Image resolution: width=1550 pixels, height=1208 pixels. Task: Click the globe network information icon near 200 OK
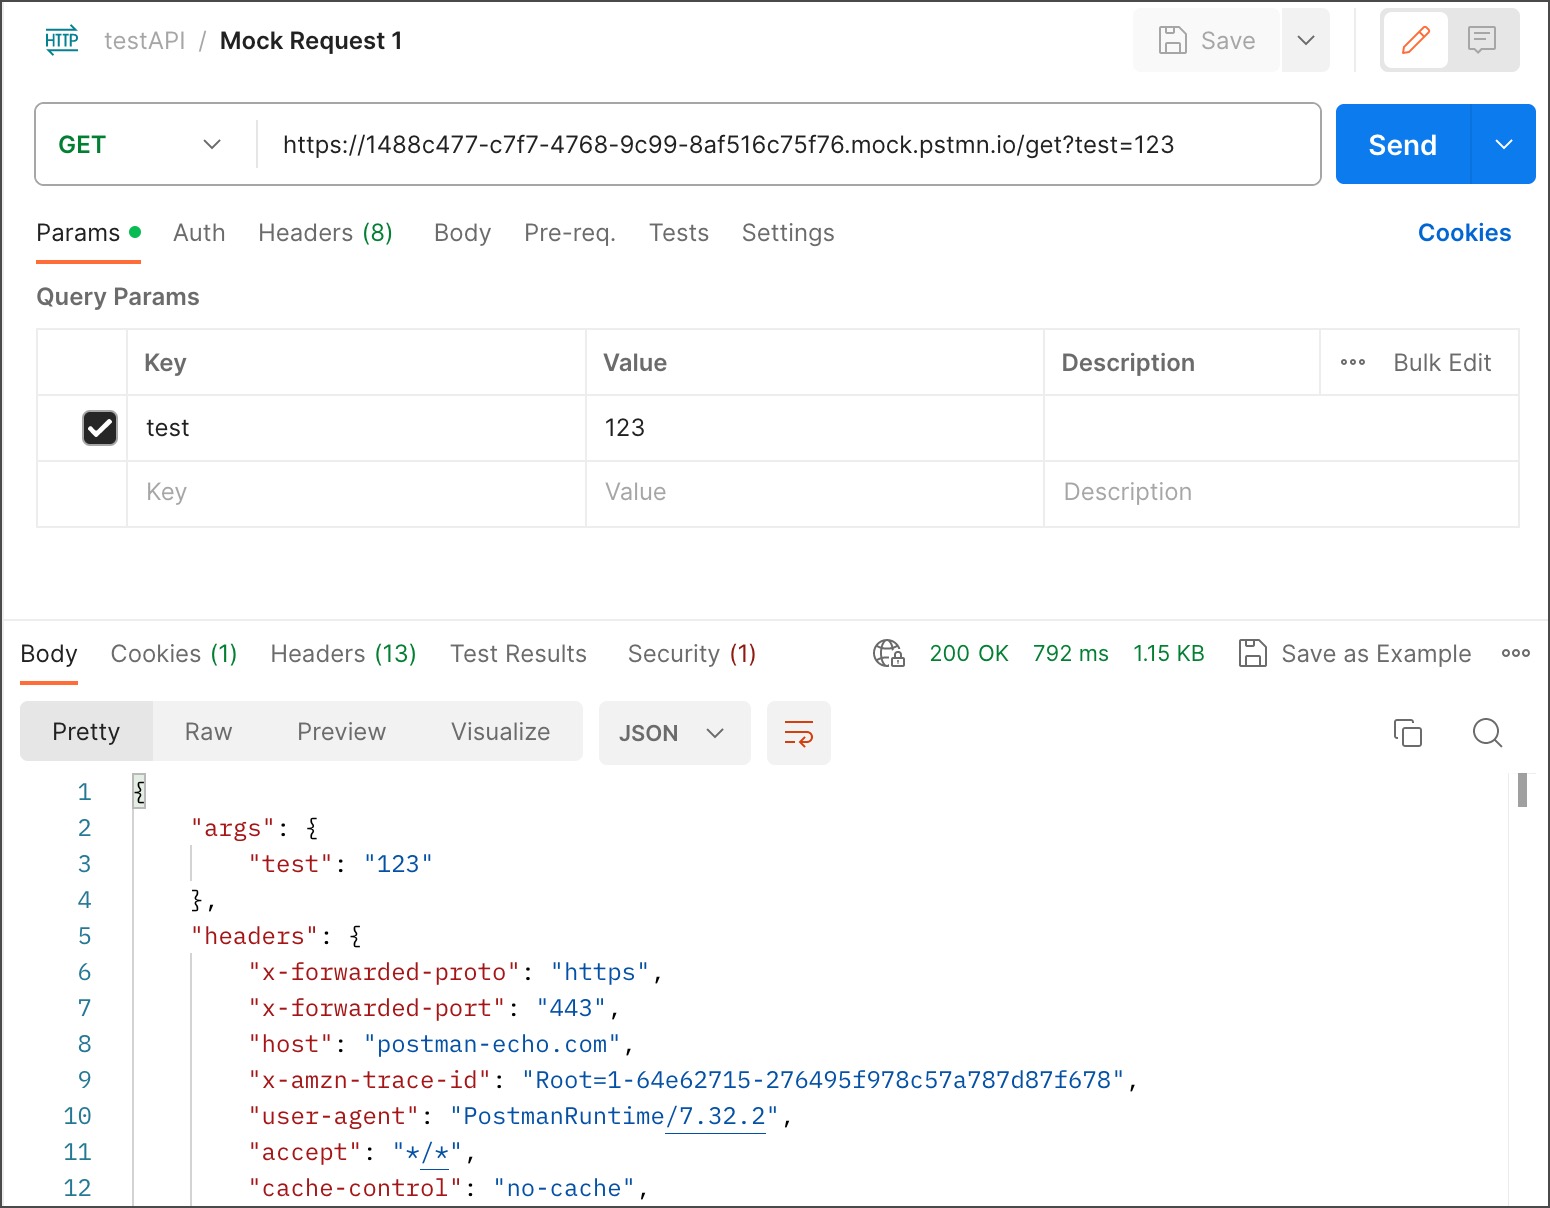tap(888, 653)
